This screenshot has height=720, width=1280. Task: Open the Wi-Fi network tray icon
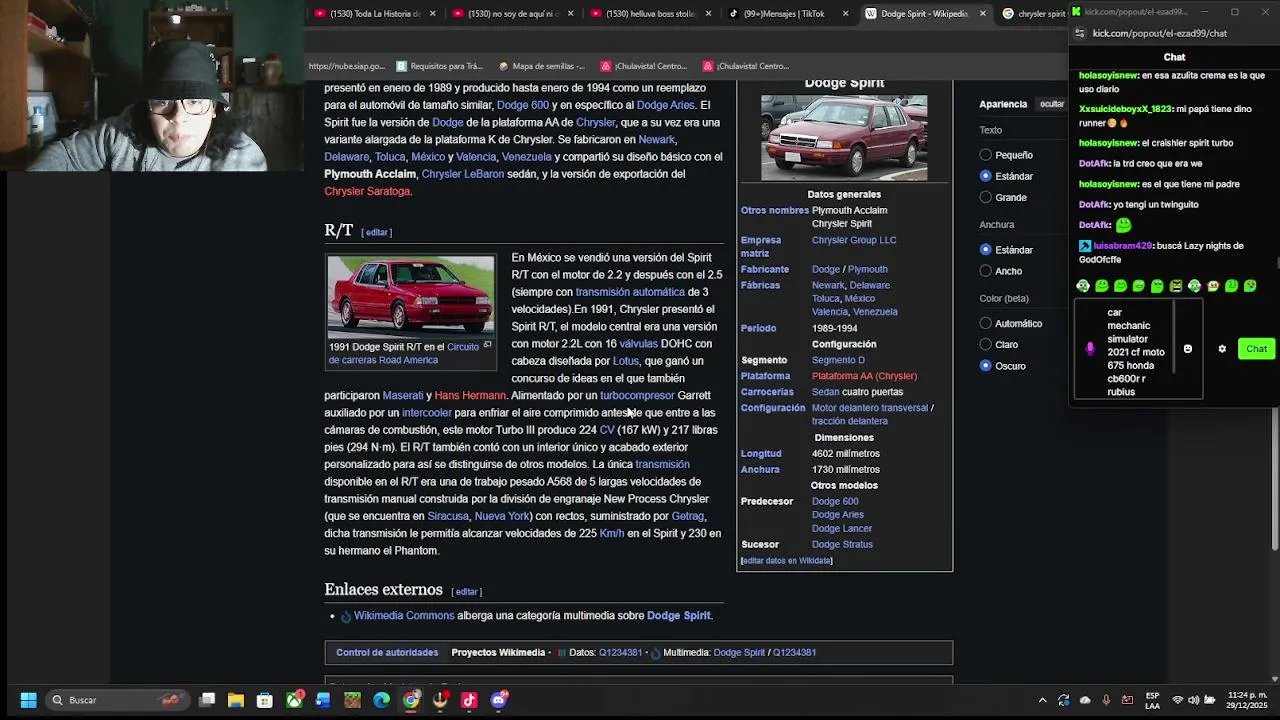click(x=1177, y=700)
